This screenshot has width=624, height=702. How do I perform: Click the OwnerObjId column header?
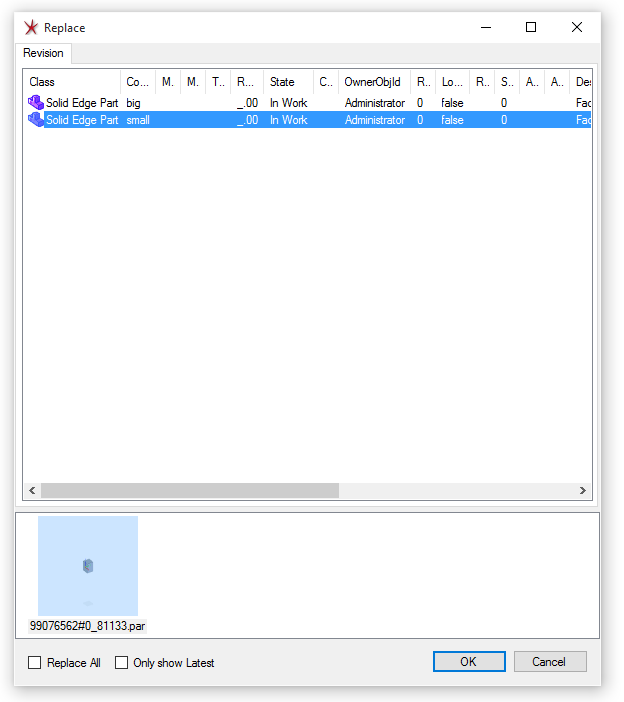(x=375, y=82)
